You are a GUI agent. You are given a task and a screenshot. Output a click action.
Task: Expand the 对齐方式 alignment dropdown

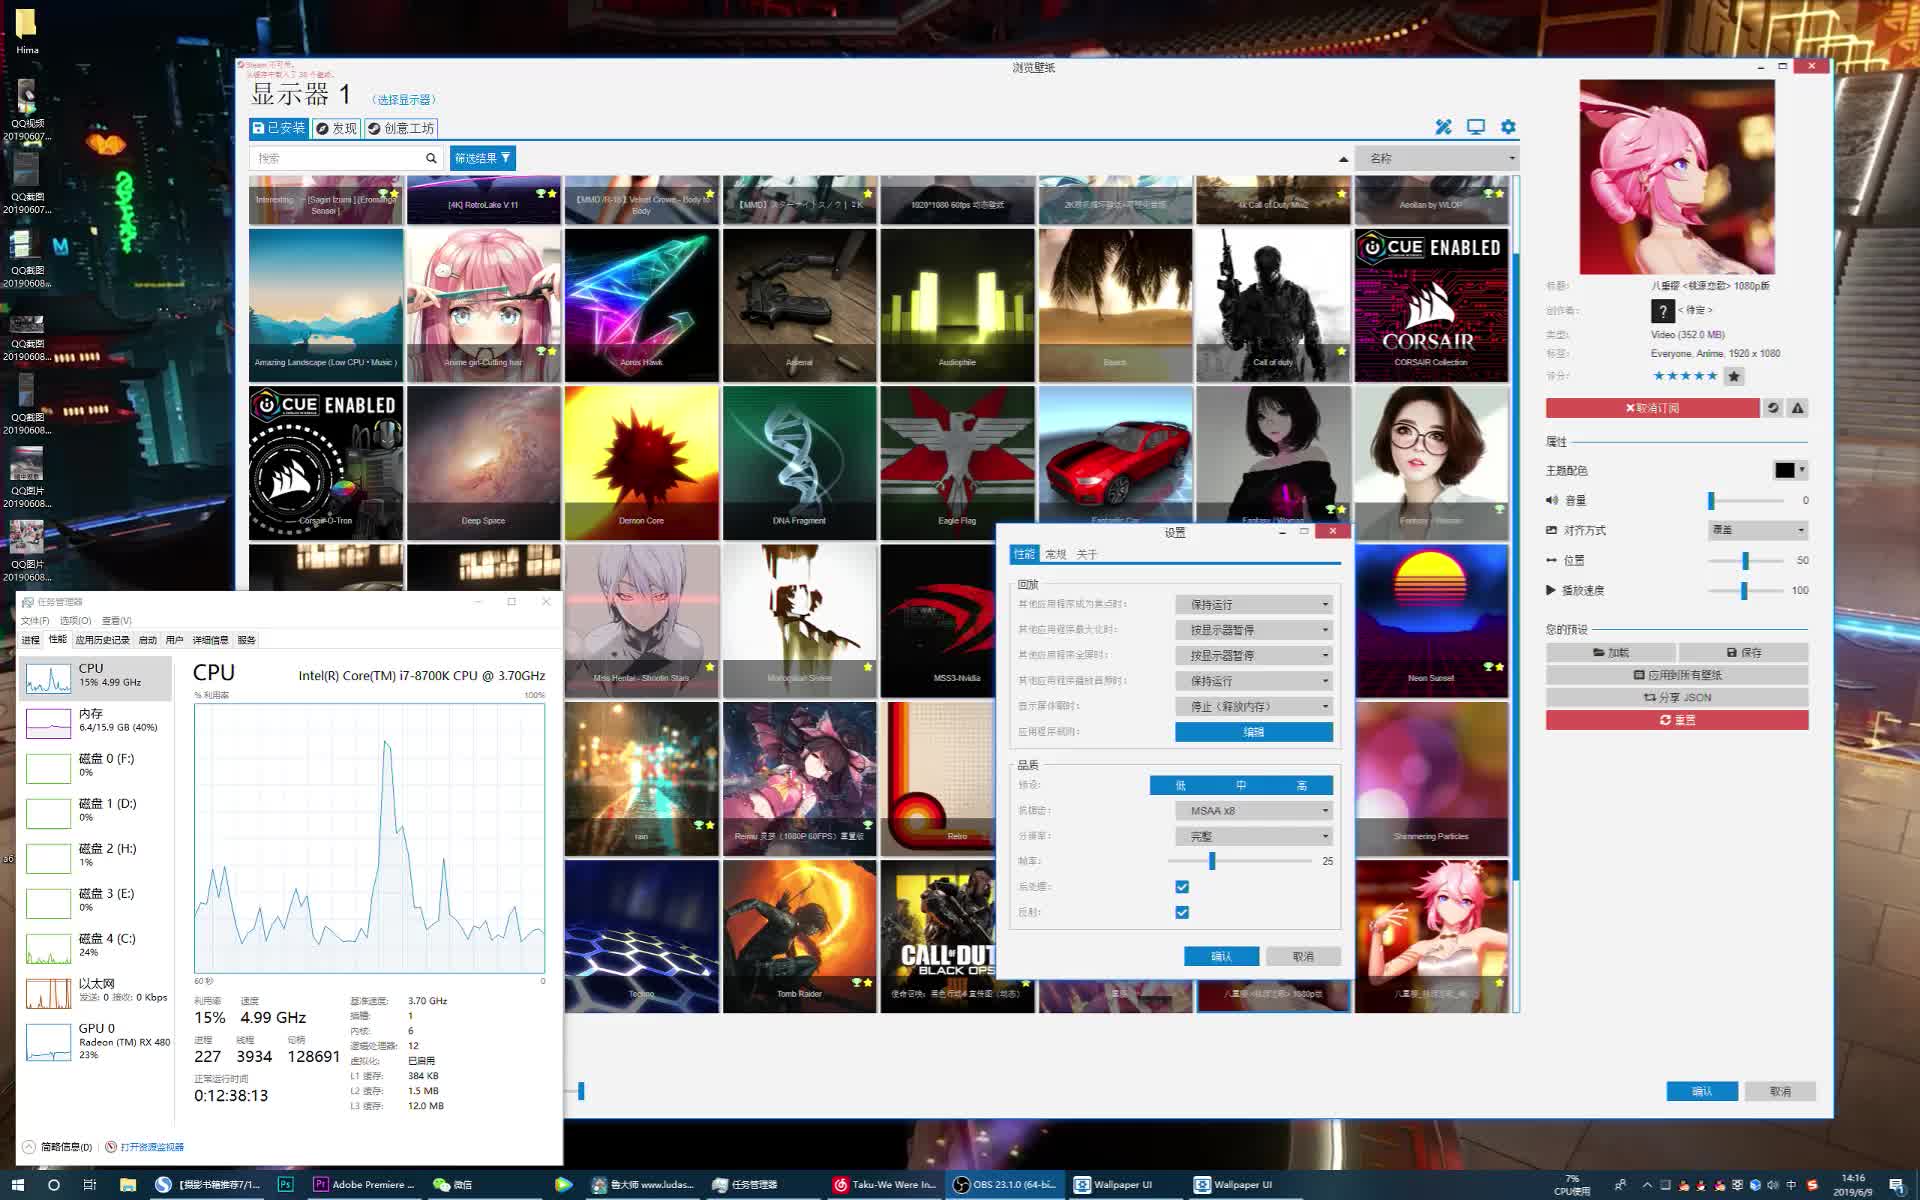point(1757,530)
